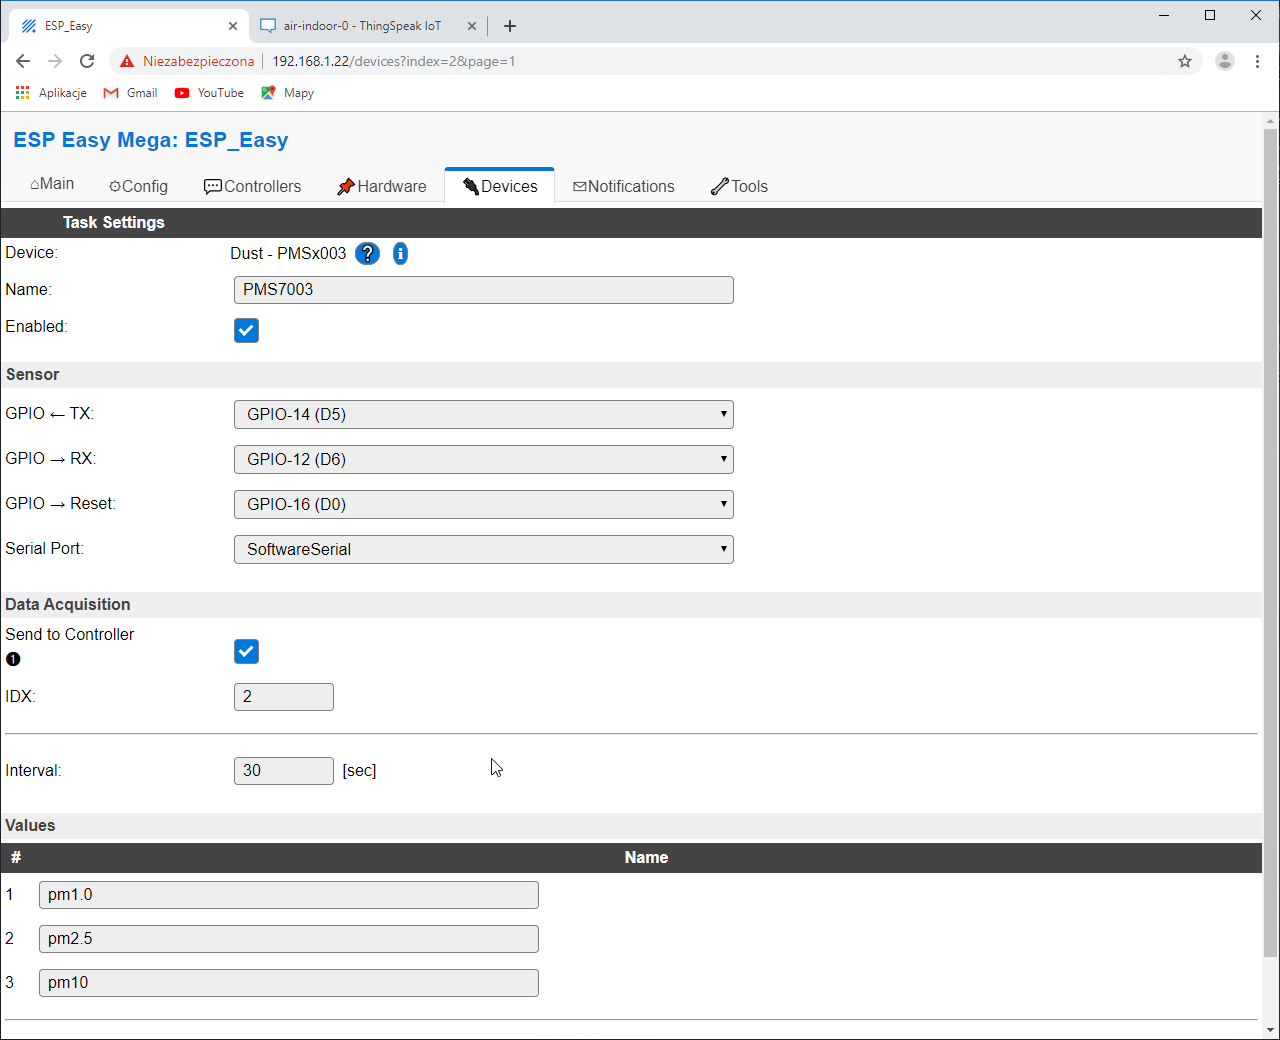Open the GPIO RX dropdown showing GPIO-12 (D6)
Viewport: 1280px width, 1040px height.
click(484, 459)
